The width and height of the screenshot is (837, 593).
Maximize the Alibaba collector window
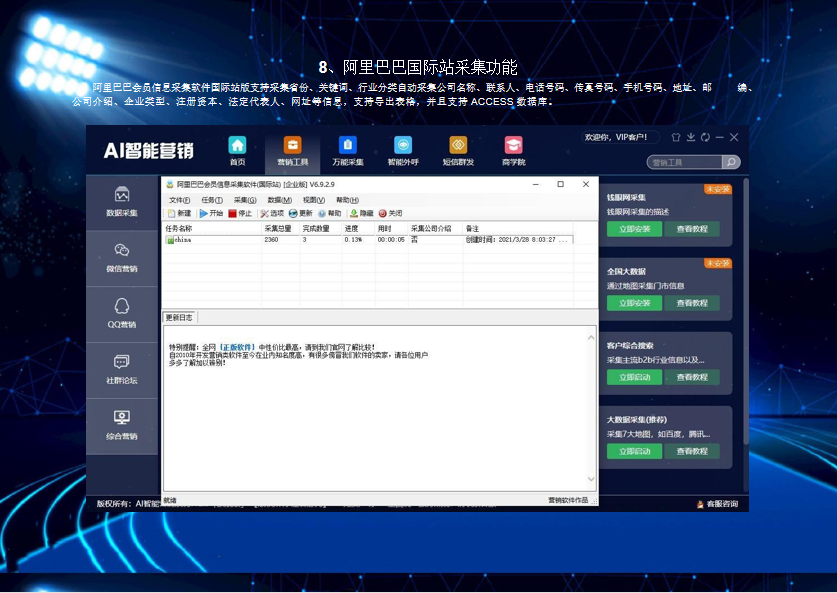tap(560, 184)
